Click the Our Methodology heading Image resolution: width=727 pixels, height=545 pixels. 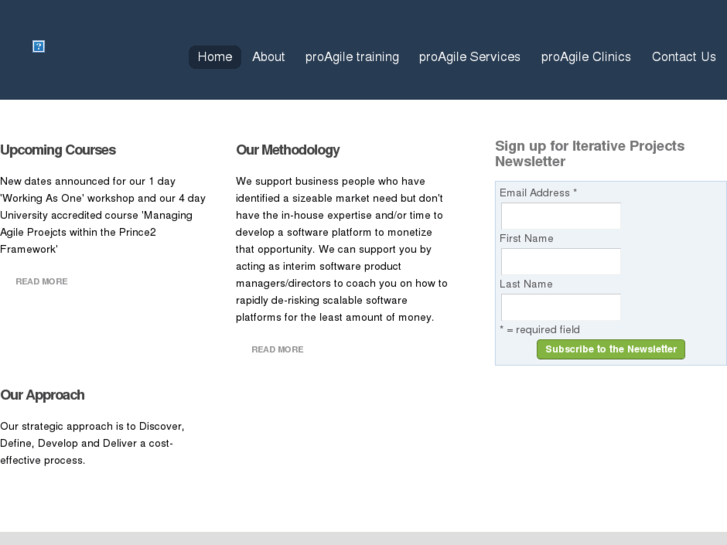(x=288, y=150)
